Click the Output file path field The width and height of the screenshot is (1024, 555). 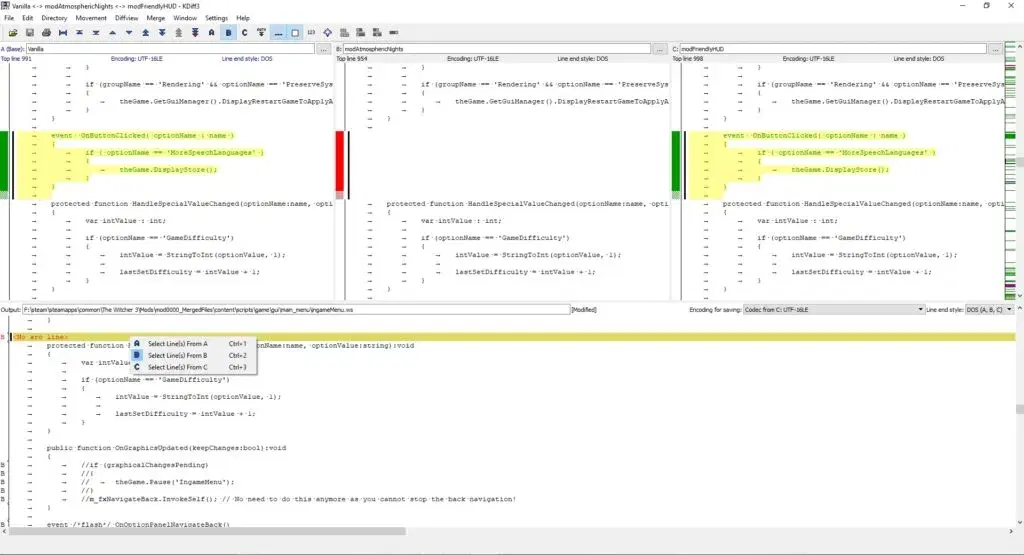(x=296, y=309)
